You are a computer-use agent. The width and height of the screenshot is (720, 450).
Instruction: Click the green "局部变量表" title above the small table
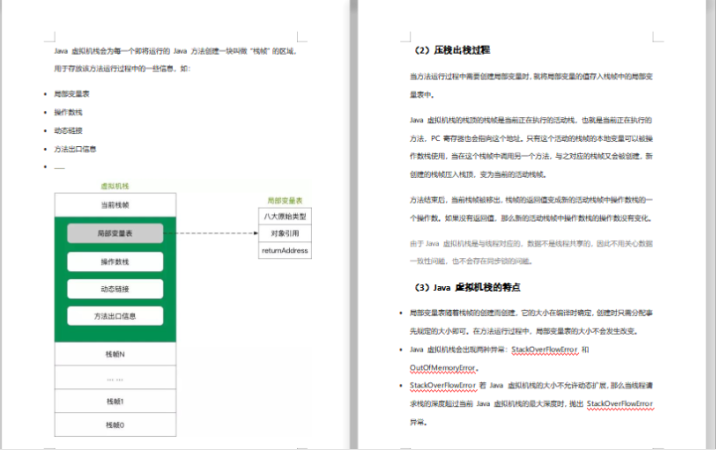pyautogui.click(x=285, y=201)
